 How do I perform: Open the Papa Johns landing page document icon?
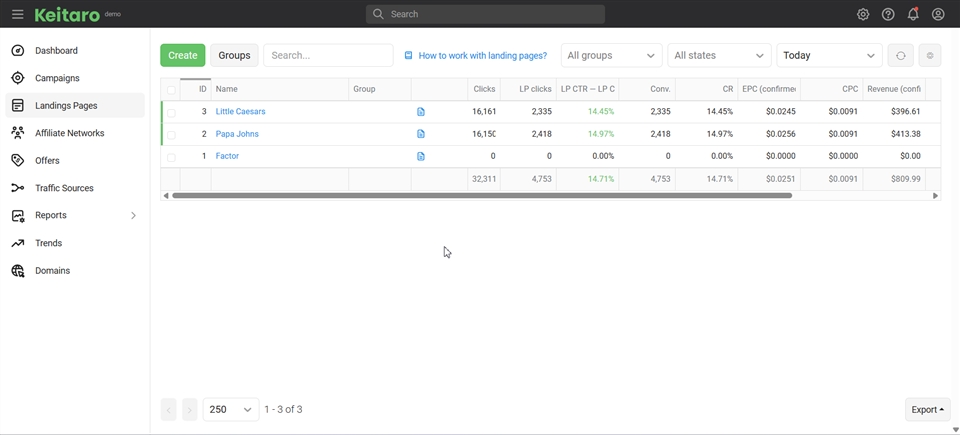tap(421, 134)
